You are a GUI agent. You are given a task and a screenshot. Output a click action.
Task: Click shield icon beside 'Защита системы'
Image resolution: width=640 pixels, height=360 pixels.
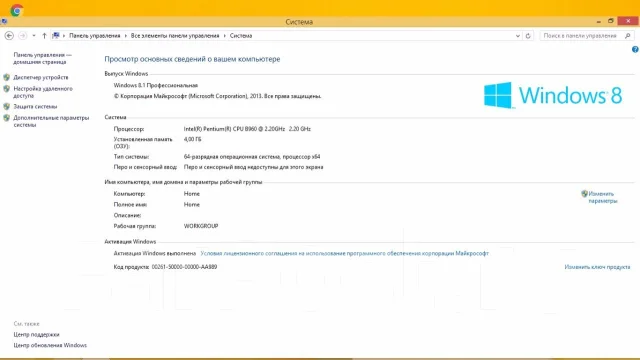coord(7,107)
